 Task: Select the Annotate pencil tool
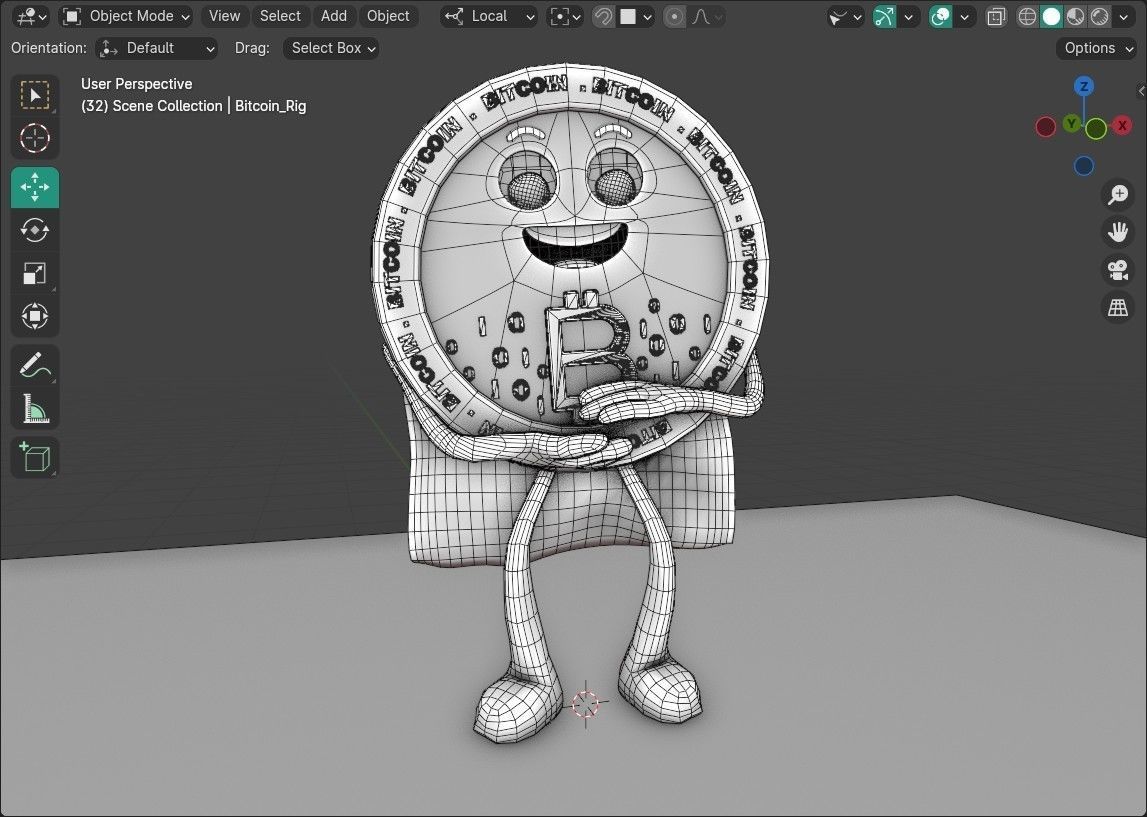point(34,365)
